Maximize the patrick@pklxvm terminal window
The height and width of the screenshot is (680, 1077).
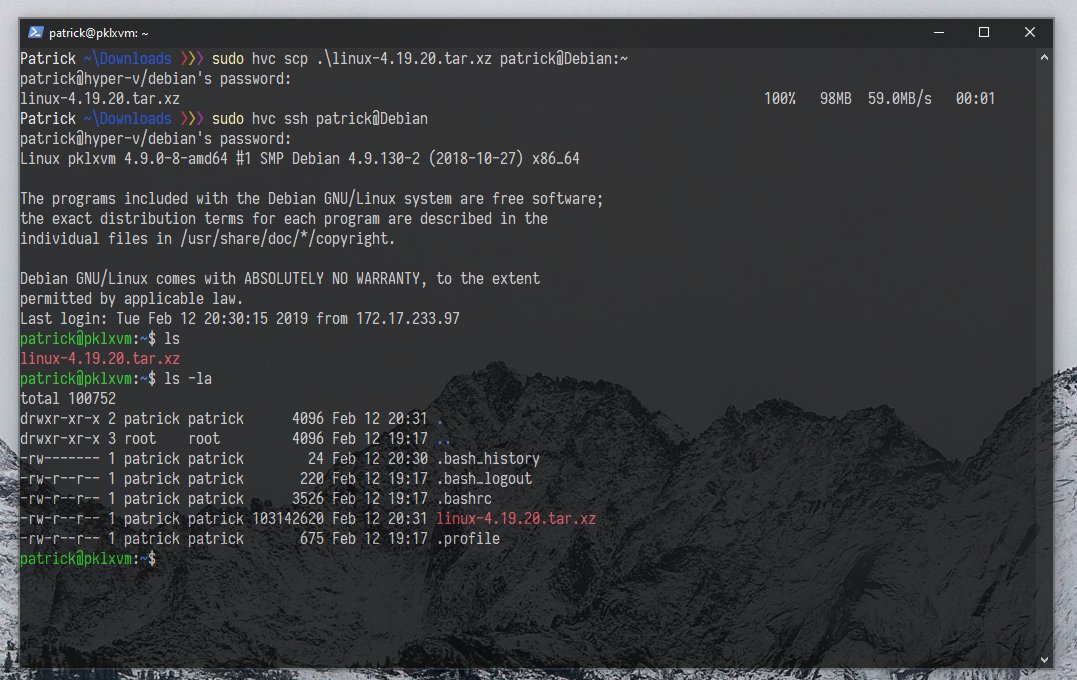point(984,32)
